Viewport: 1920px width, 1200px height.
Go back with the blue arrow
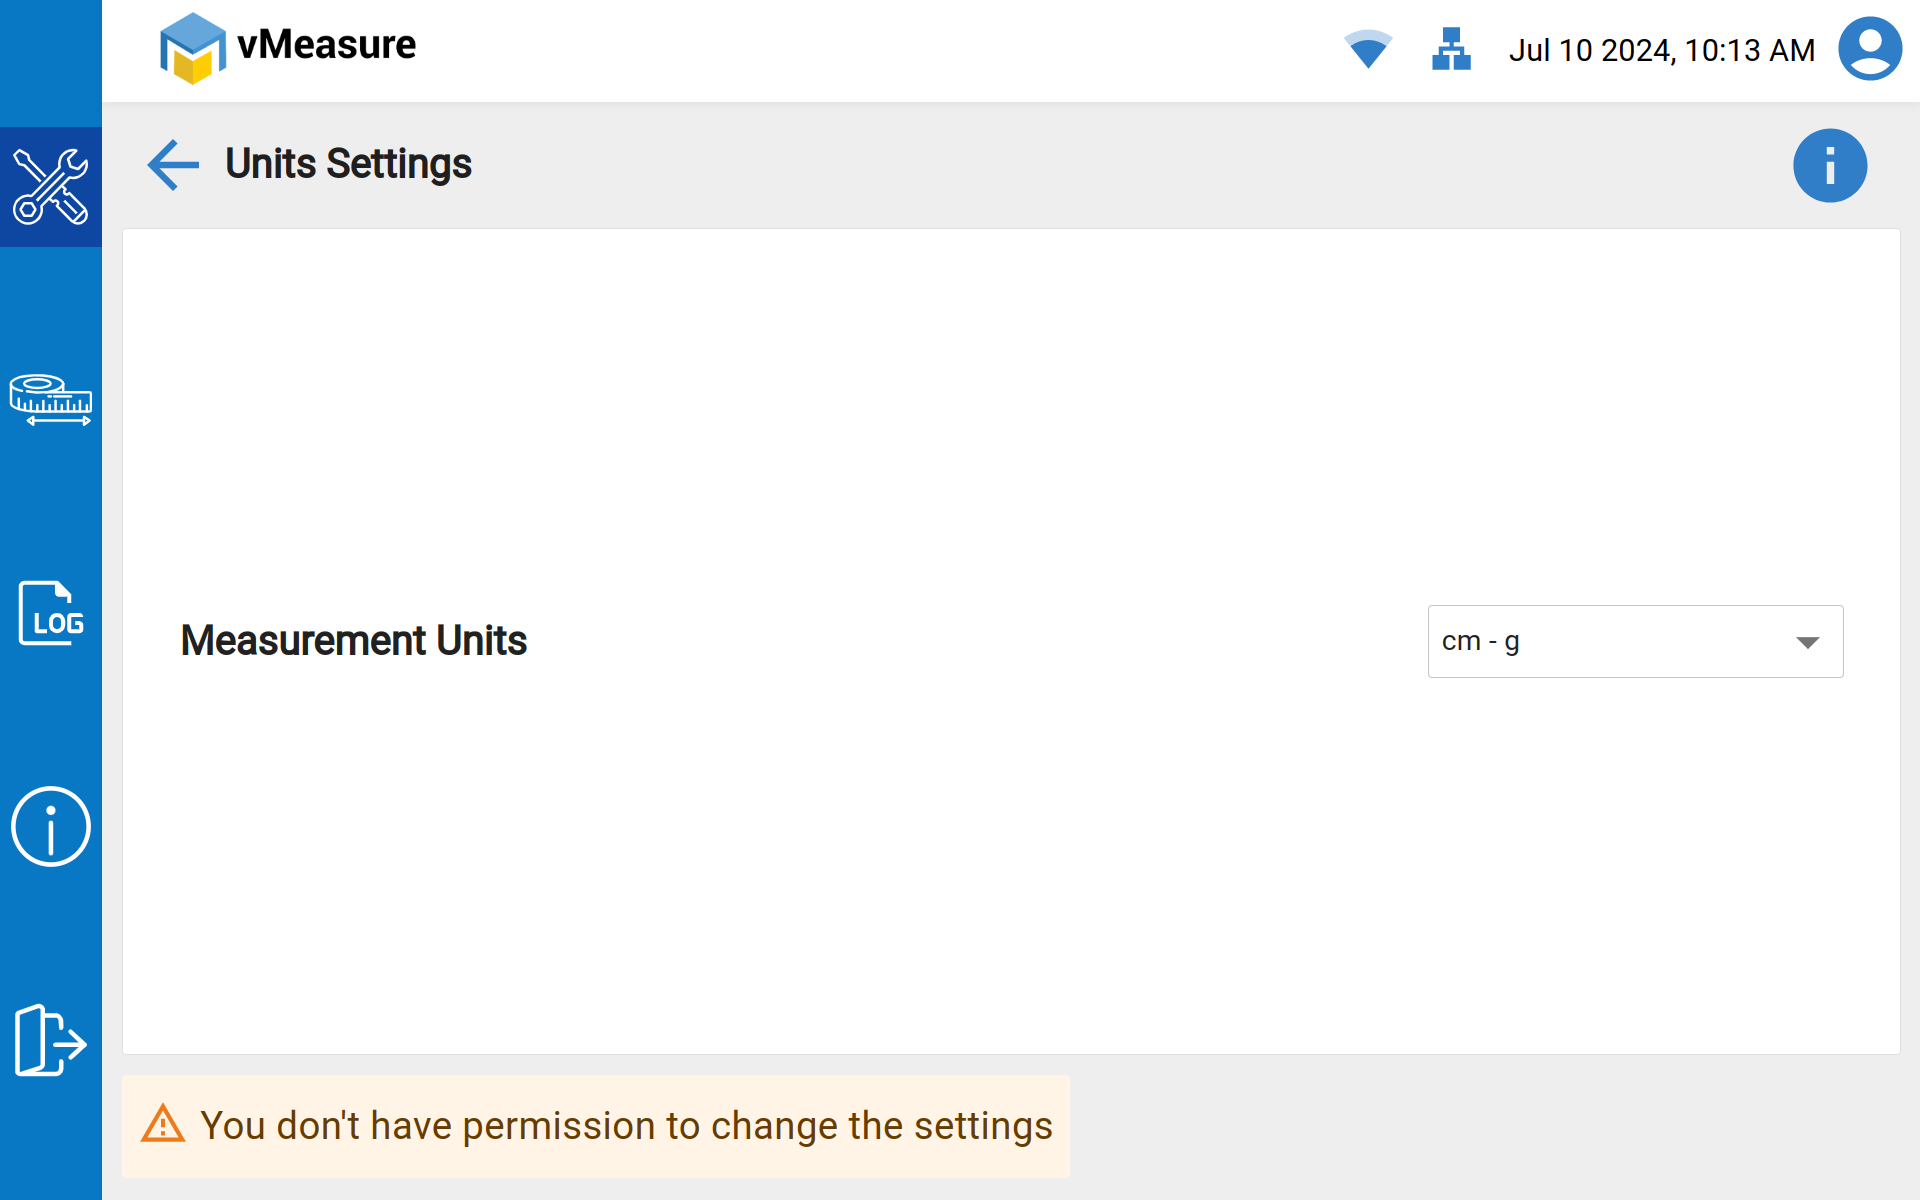pyautogui.click(x=173, y=165)
